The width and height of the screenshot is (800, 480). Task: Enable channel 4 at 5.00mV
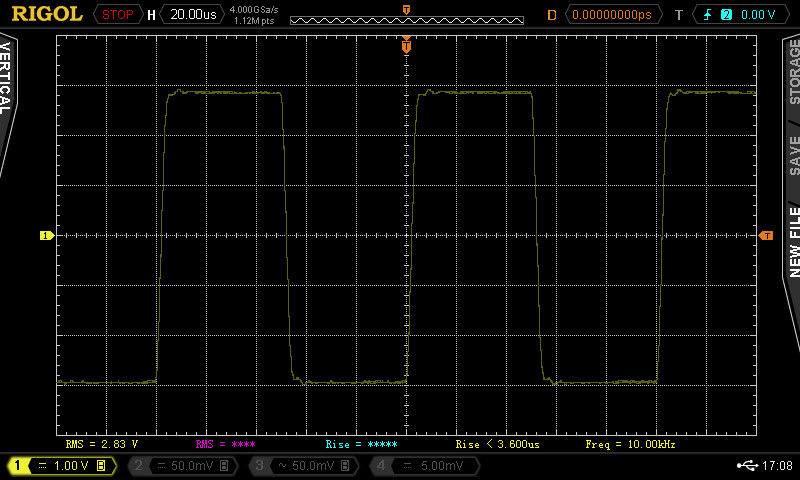click(x=424, y=466)
